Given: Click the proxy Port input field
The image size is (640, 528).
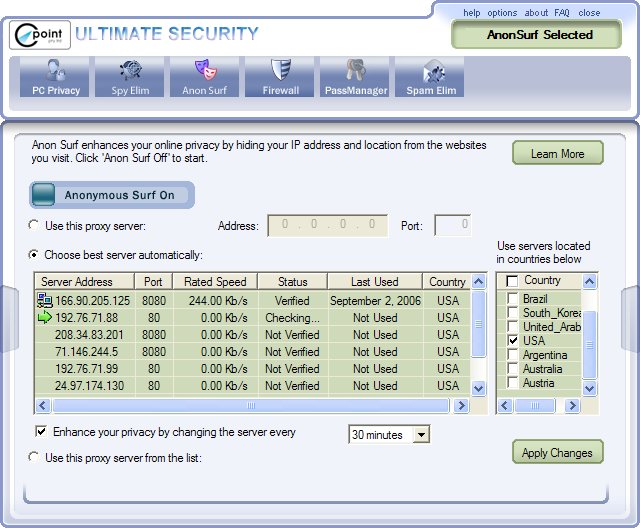Looking at the screenshot, I should tap(453, 225).
